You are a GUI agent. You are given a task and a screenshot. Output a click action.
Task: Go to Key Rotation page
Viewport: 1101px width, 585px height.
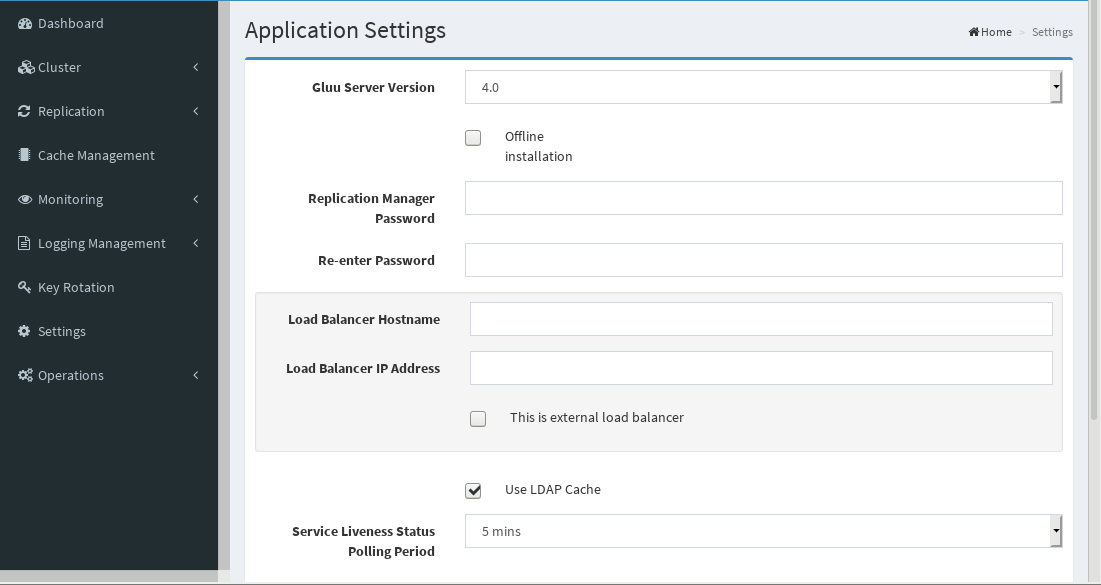pos(109,287)
